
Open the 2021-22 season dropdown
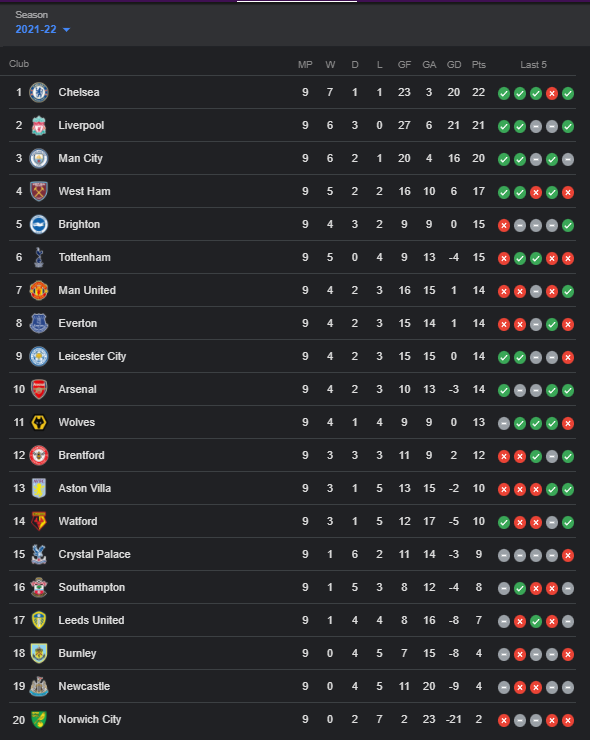pyautogui.click(x=42, y=29)
